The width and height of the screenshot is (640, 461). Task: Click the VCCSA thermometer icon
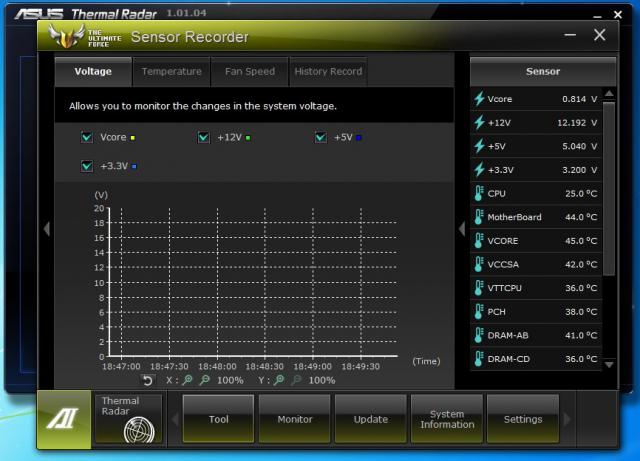[479, 265]
